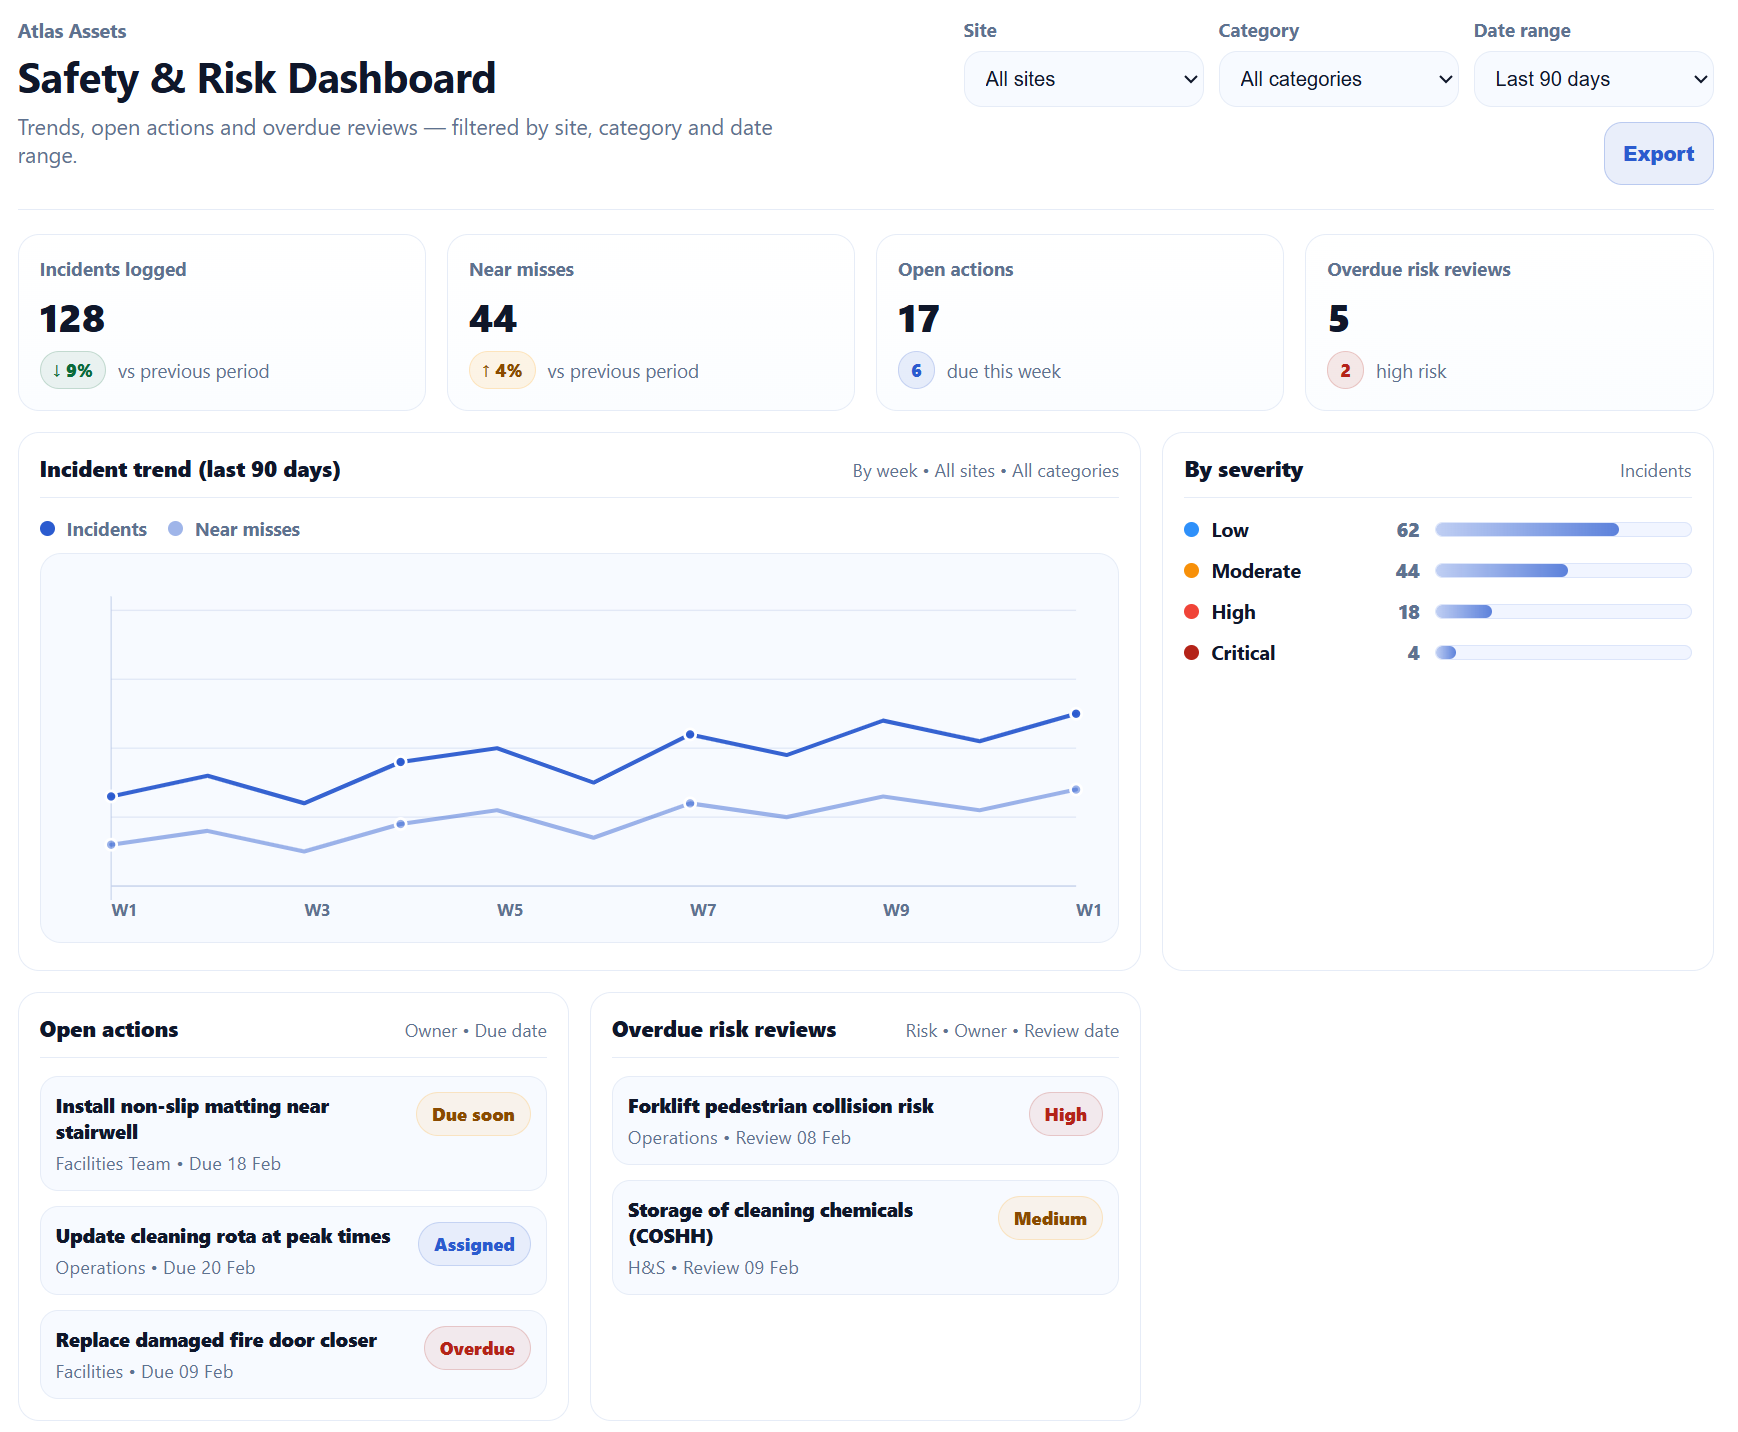
Task: Click the Critical severity progress bar
Action: (x=1562, y=653)
